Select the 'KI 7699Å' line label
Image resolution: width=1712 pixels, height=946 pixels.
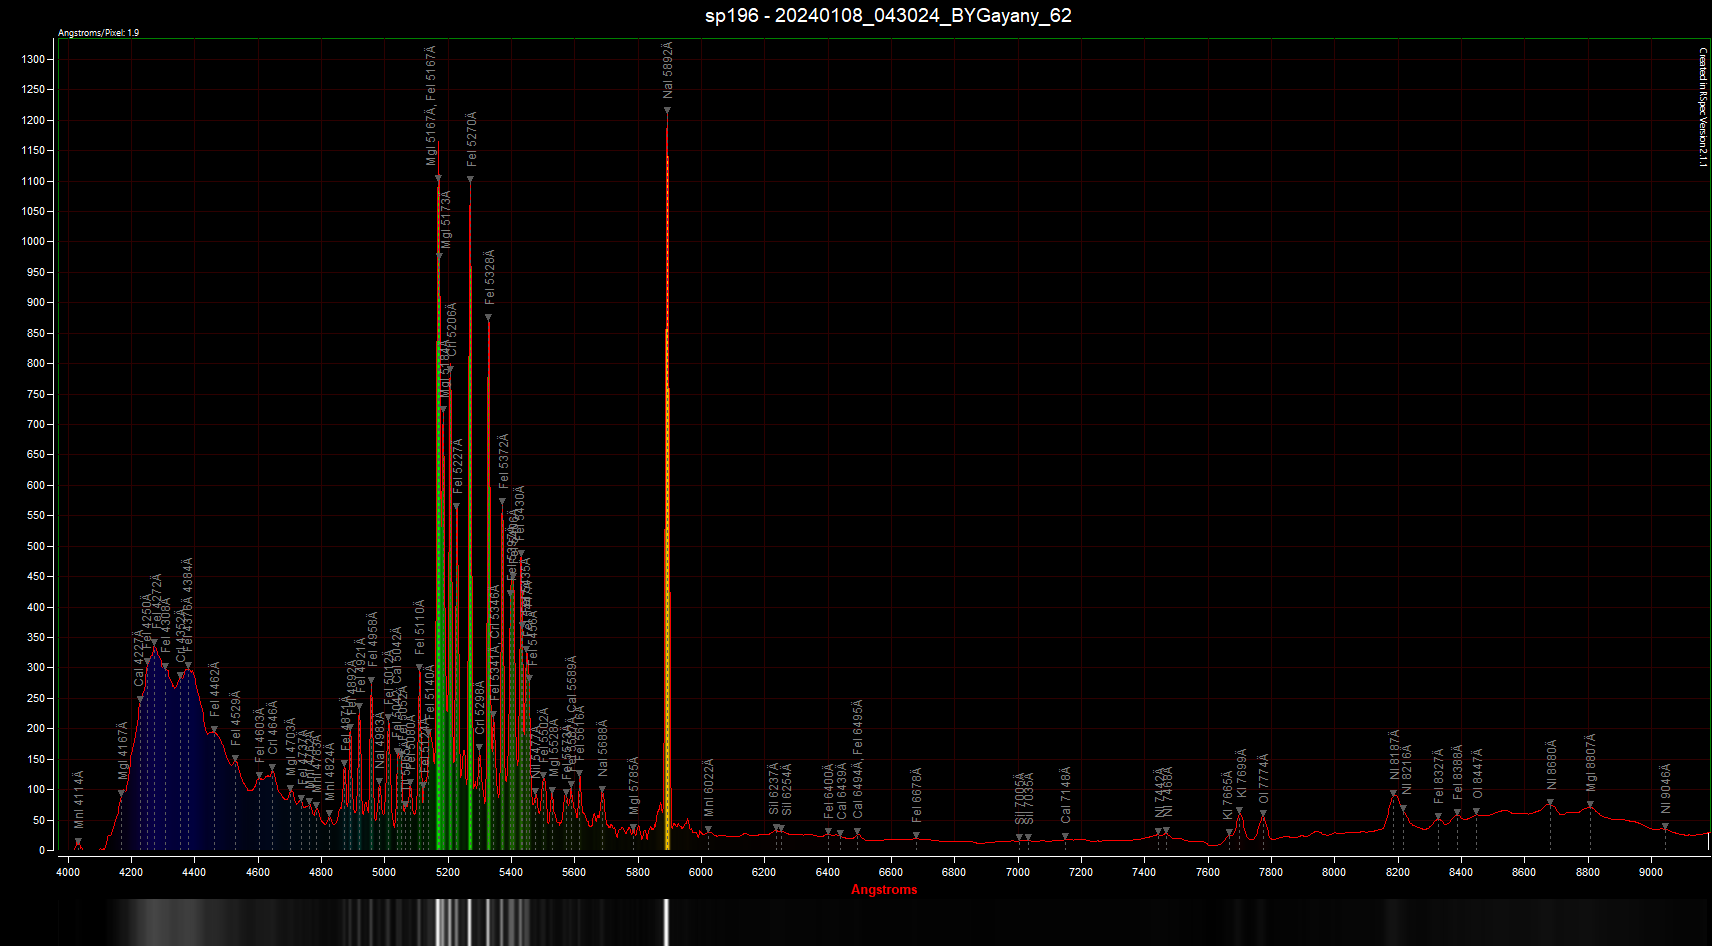pos(1242,773)
